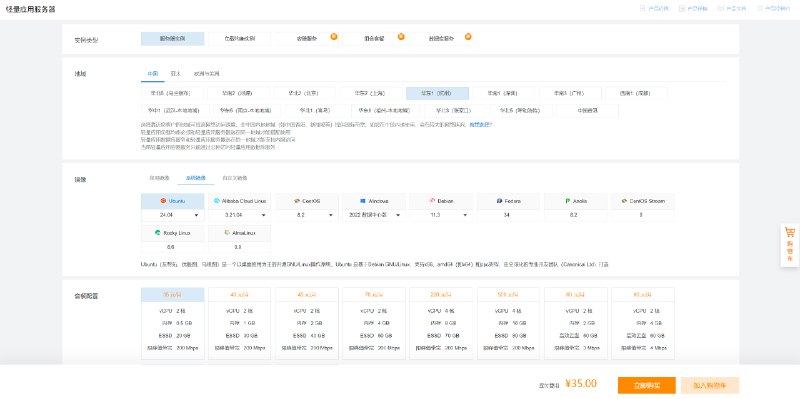Viewport: 800px width, 399px height.
Task: Select region 中国香港
Action: [x=587, y=110]
